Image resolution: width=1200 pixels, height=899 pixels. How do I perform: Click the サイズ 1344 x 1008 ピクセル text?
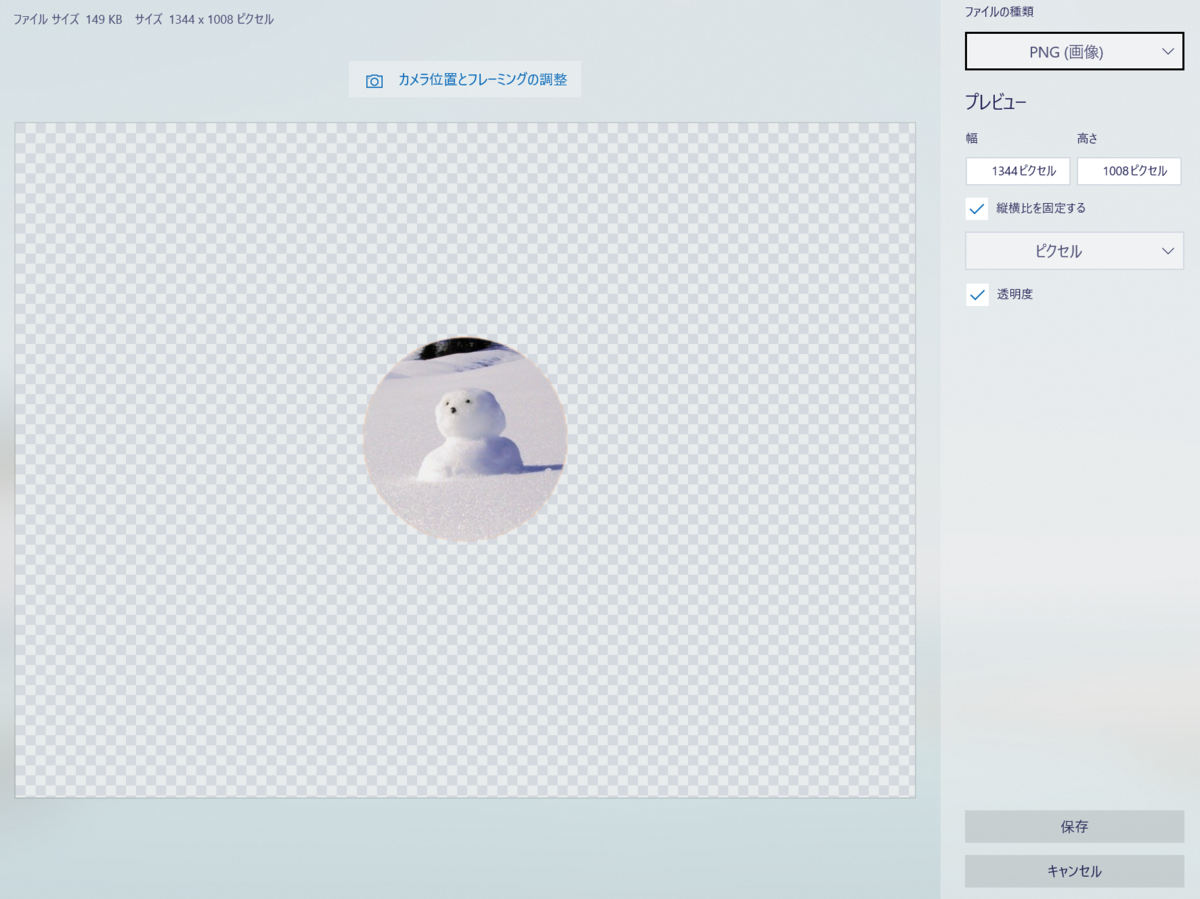[x=204, y=19]
